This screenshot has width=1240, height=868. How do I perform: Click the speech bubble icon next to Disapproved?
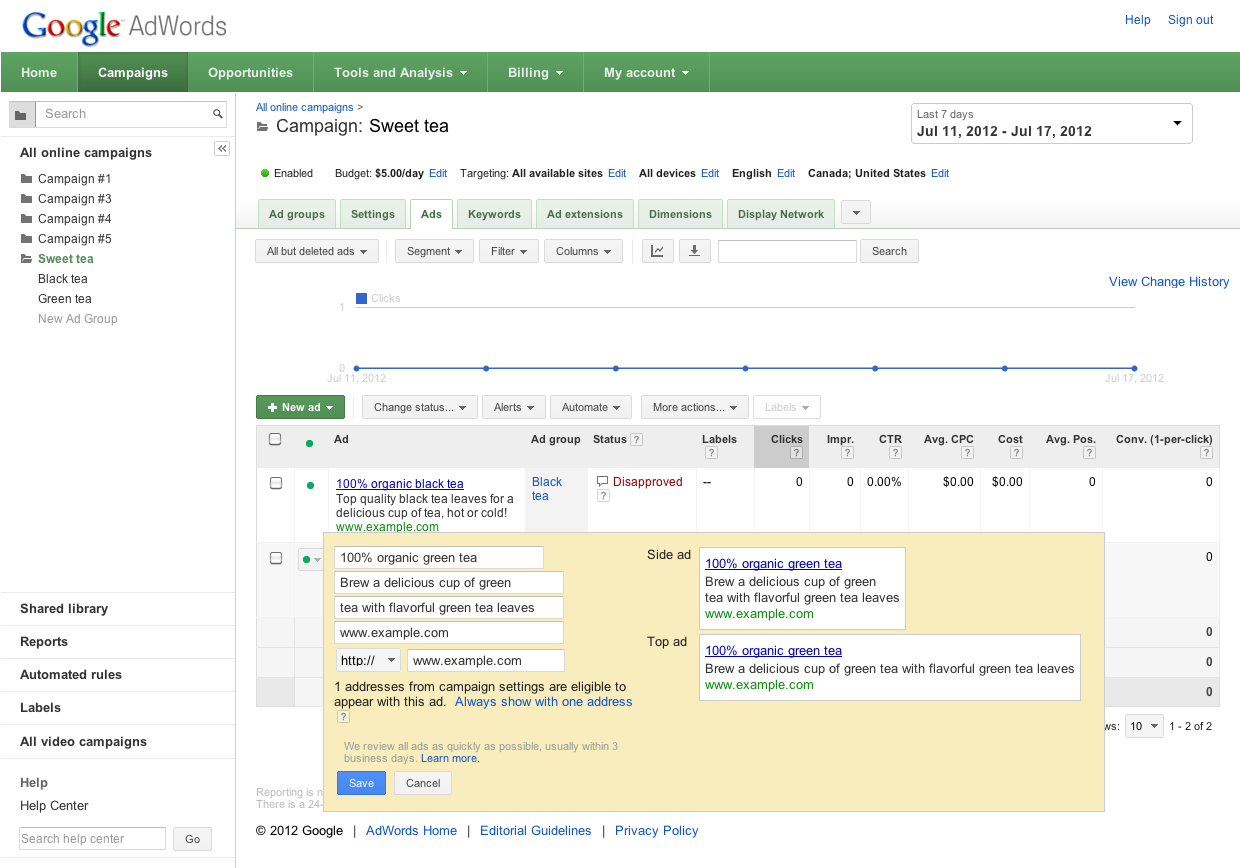click(x=602, y=482)
